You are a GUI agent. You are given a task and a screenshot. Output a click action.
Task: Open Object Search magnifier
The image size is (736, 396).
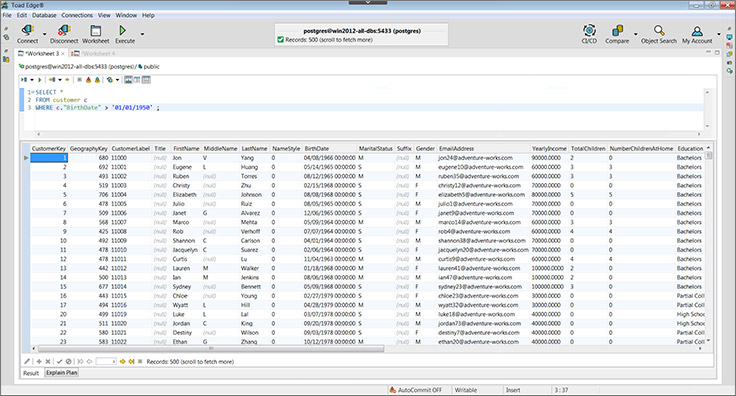659,30
